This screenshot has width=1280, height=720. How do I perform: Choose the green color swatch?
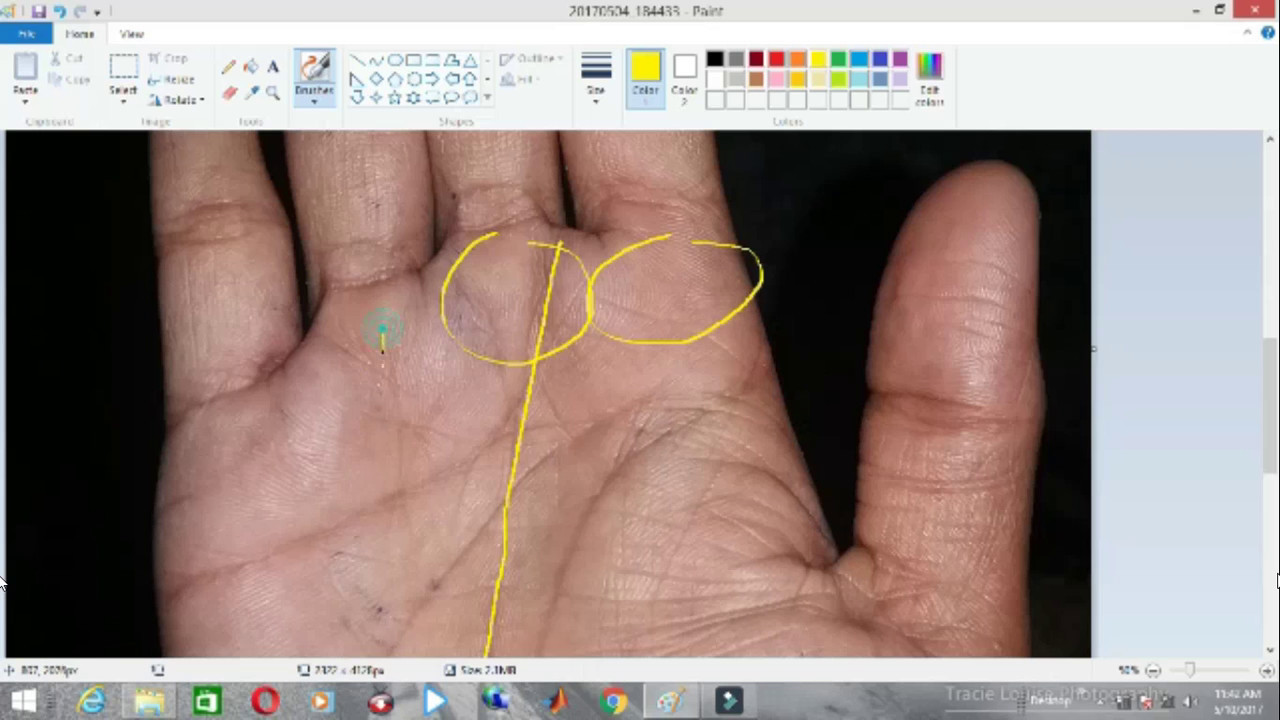[x=838, y=60]
